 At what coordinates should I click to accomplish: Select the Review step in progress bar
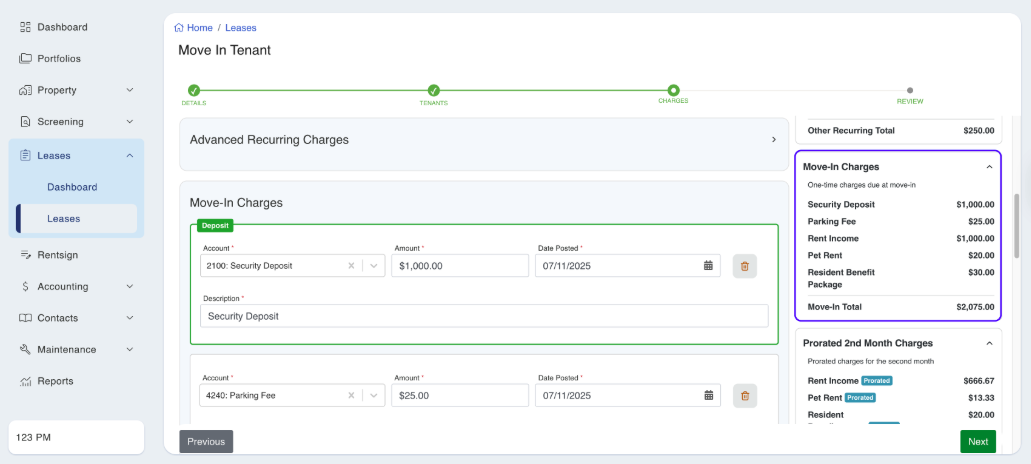(909, 90)
